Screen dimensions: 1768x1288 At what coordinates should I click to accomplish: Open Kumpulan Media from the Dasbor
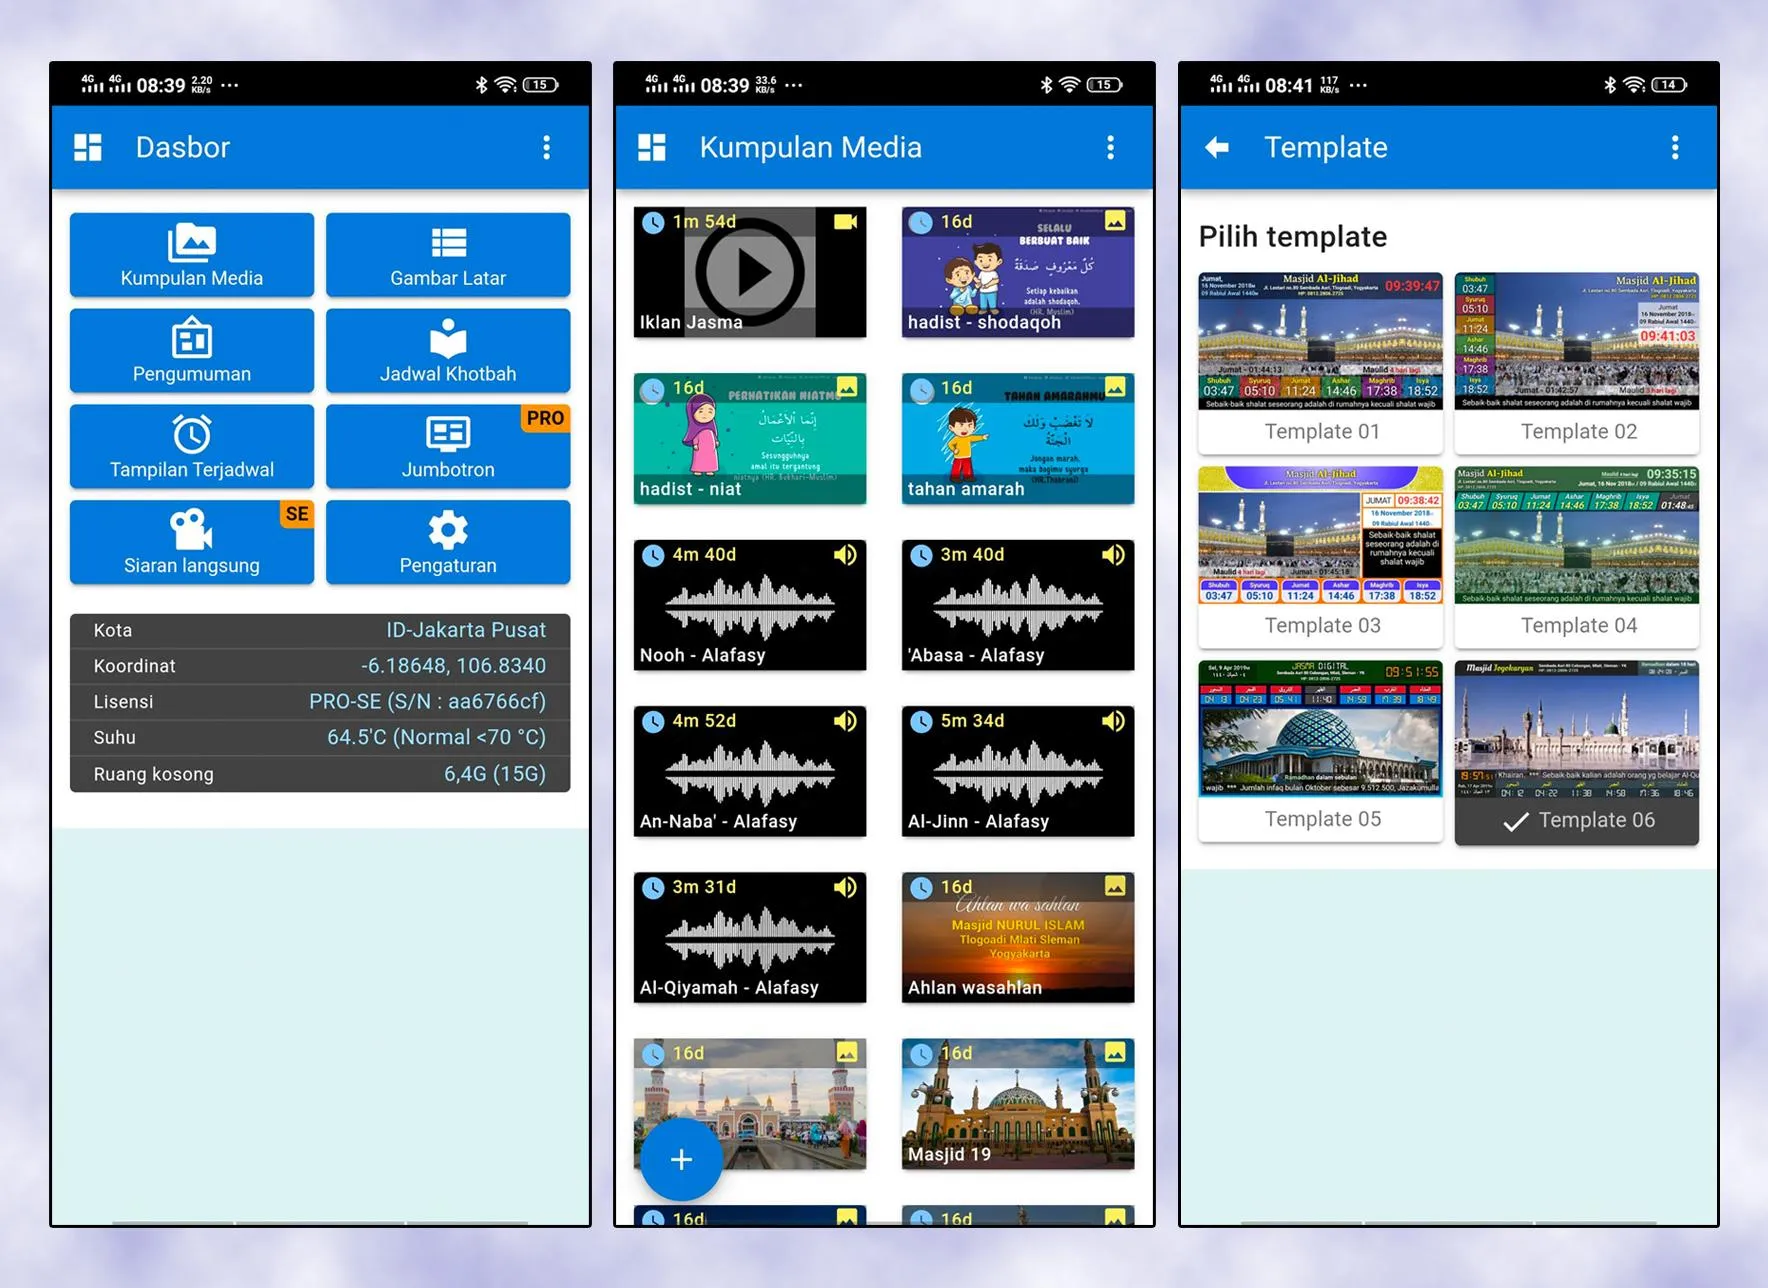pyautogui.click(x=192, y=255)
